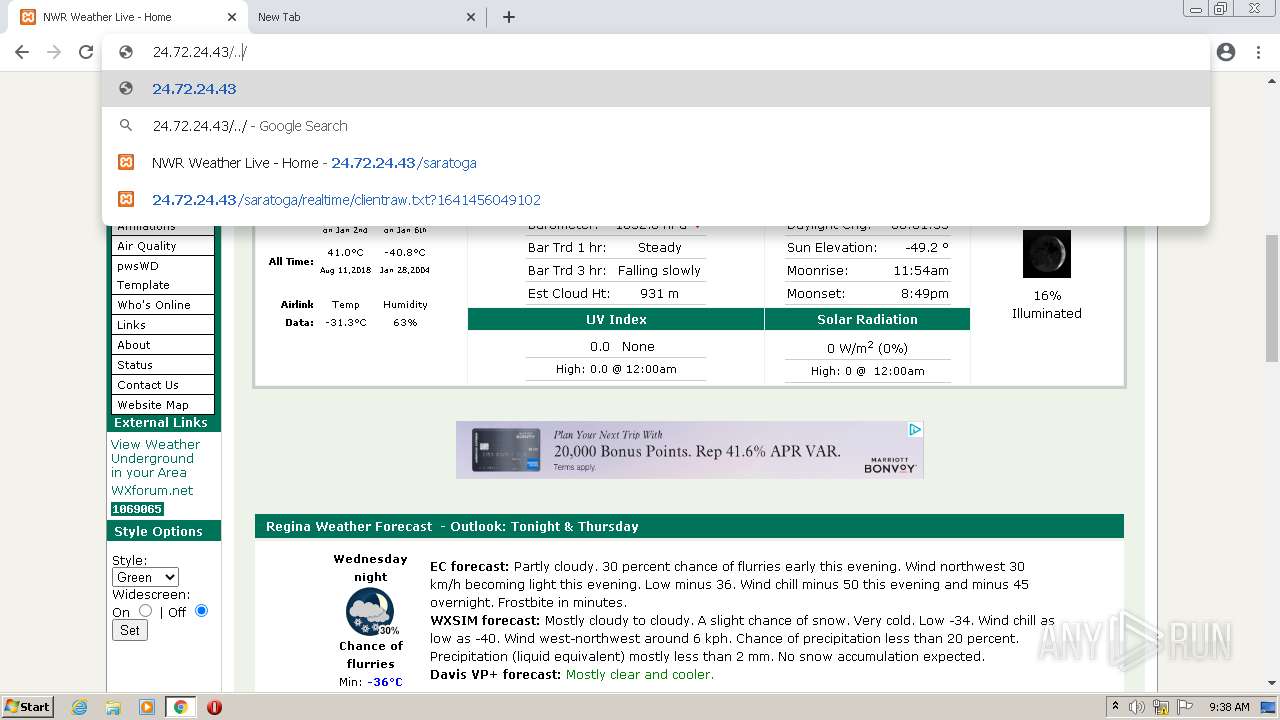Visit the WXforum.net link
The width and height of the screenshot is (1280, 720).
(x=152, y=491)
